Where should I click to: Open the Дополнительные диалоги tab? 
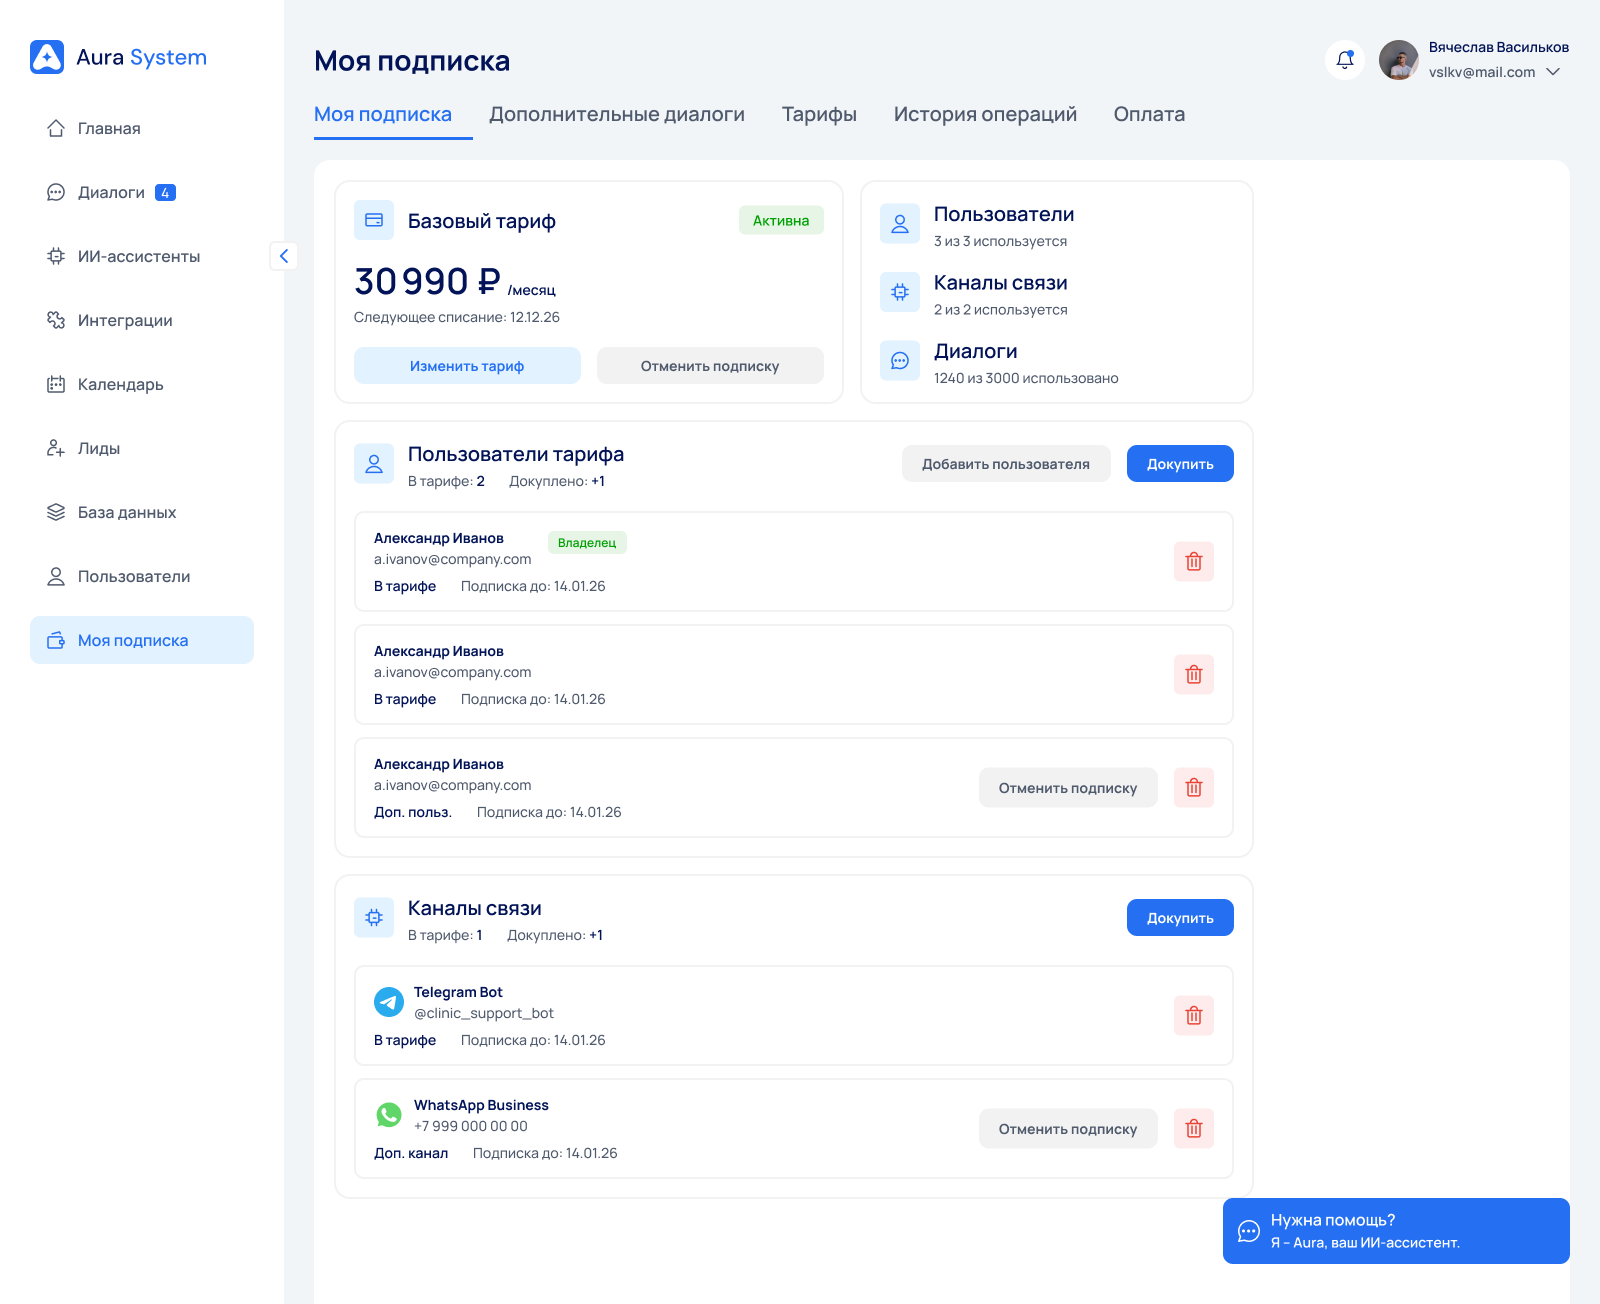(616, 115)
